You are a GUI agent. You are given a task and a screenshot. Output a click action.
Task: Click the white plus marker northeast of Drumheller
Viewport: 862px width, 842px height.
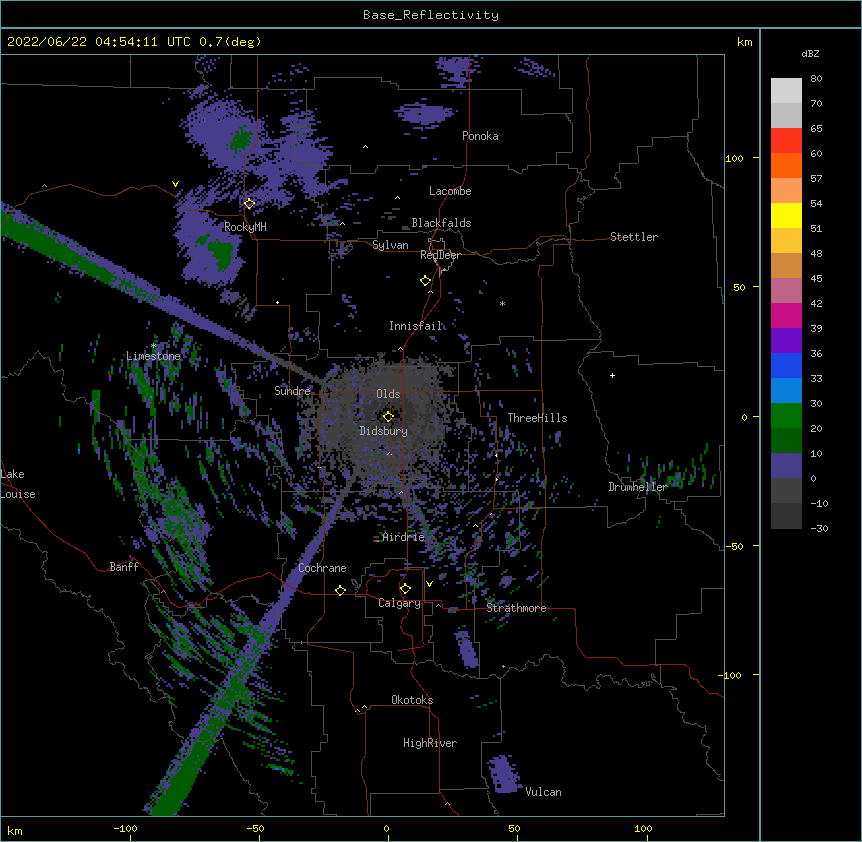coord(612,375)
